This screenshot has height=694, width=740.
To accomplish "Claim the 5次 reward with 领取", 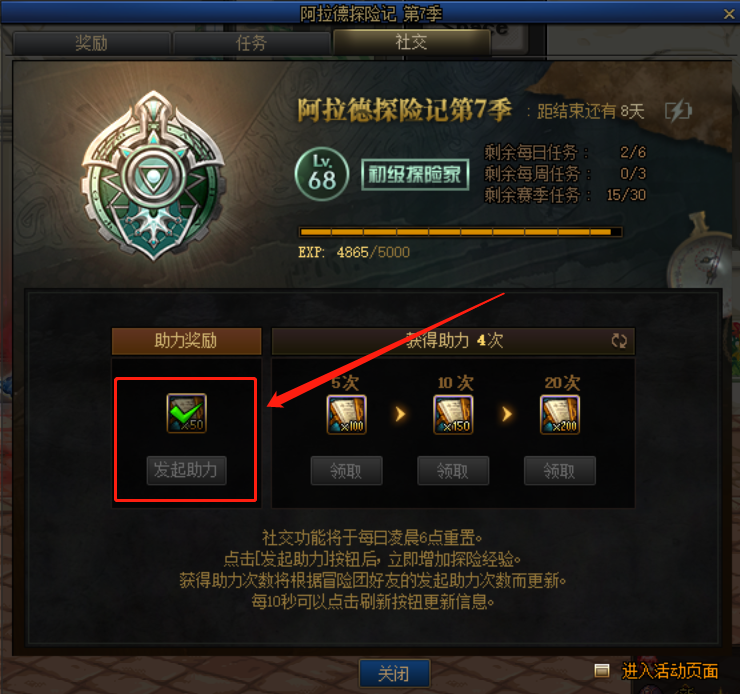I will pos(346,470).
